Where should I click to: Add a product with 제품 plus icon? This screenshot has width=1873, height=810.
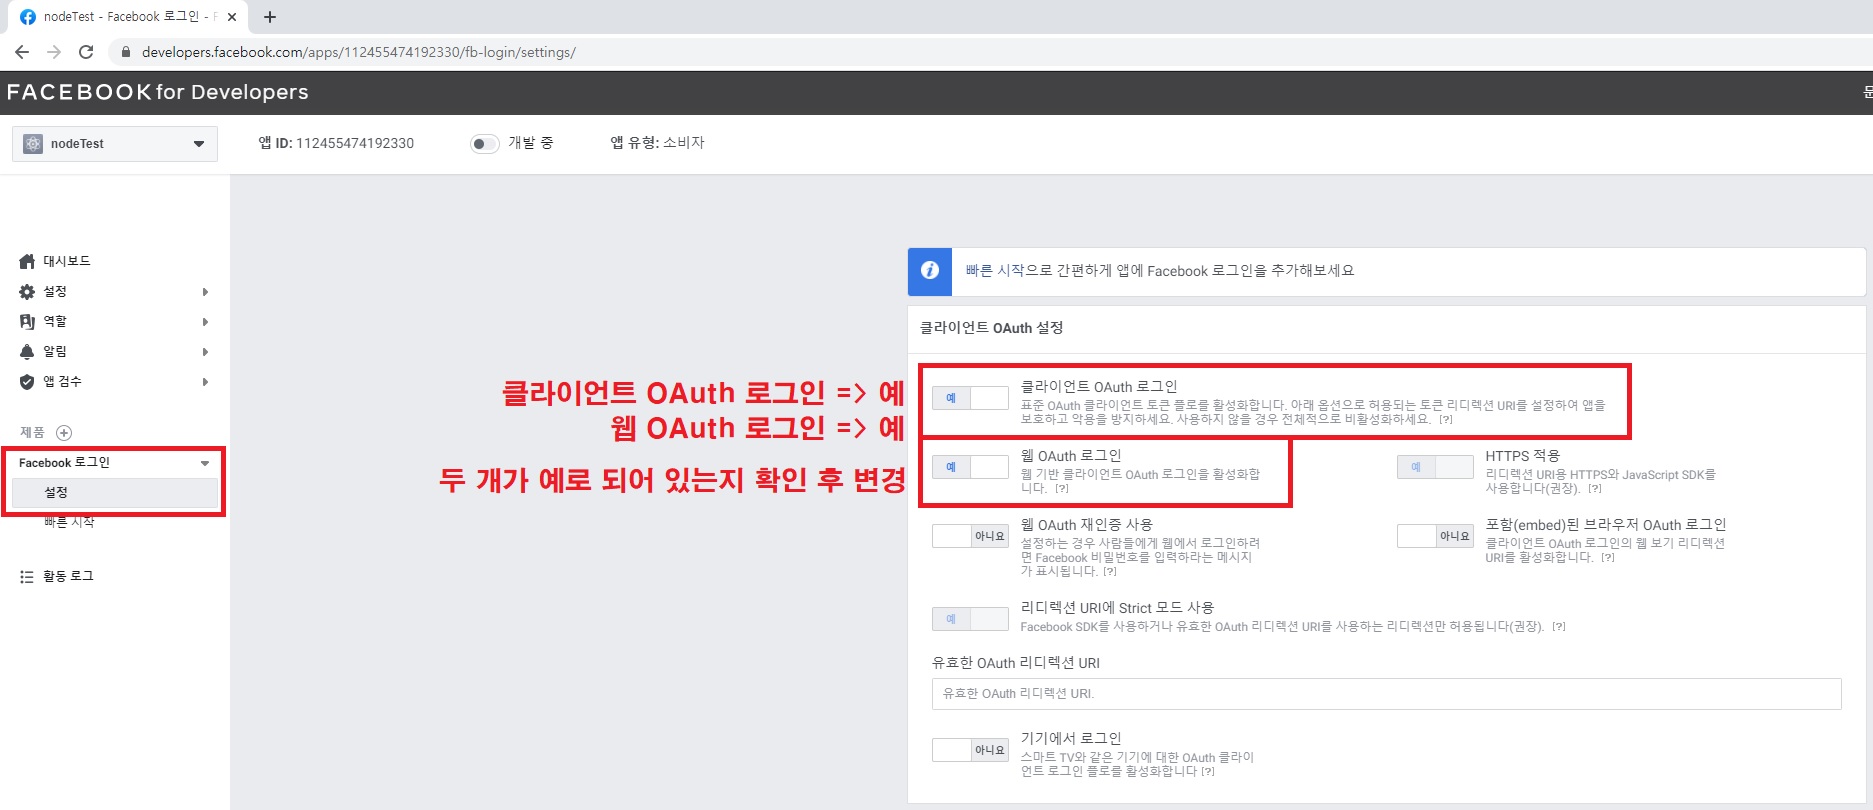click(x=64, y=433)
